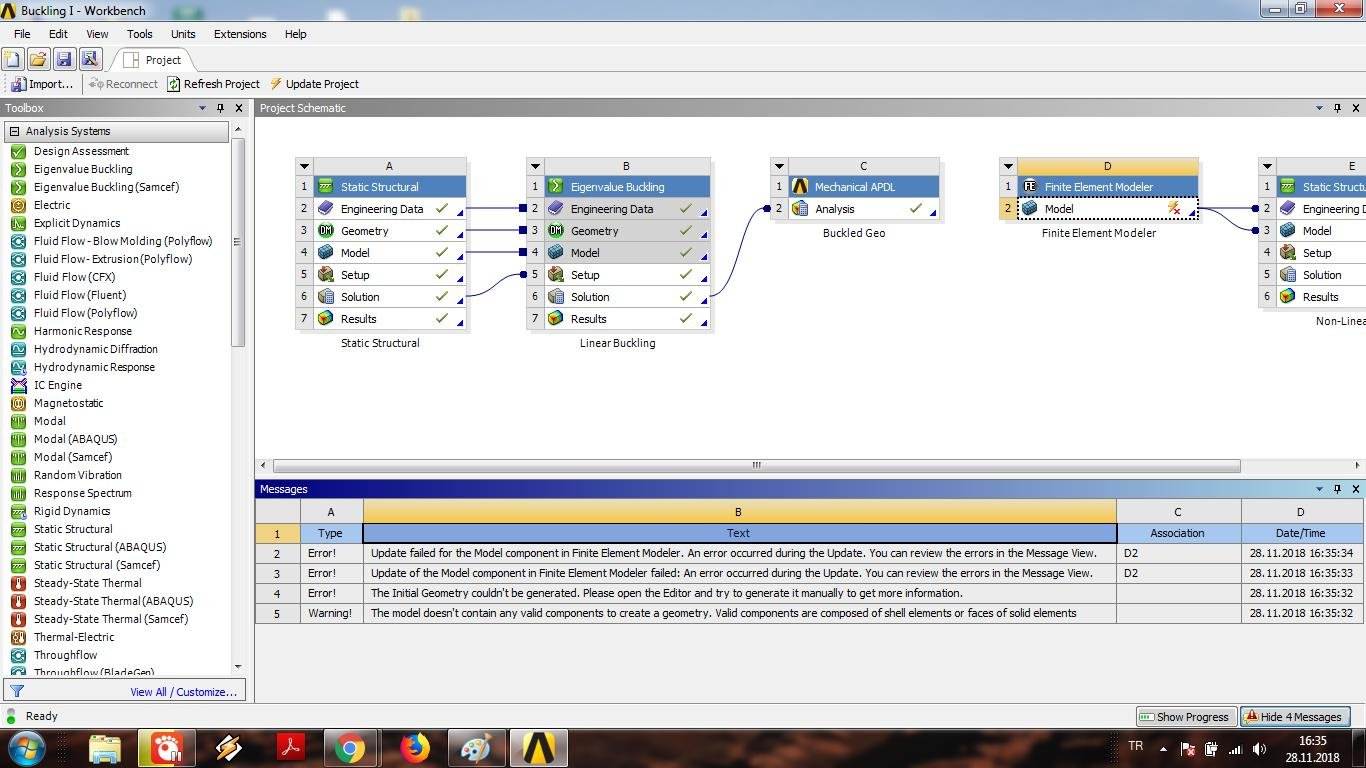Open system A header dropdown arrow
Viewport: 1366px width, 768px height.
[304, 166]
